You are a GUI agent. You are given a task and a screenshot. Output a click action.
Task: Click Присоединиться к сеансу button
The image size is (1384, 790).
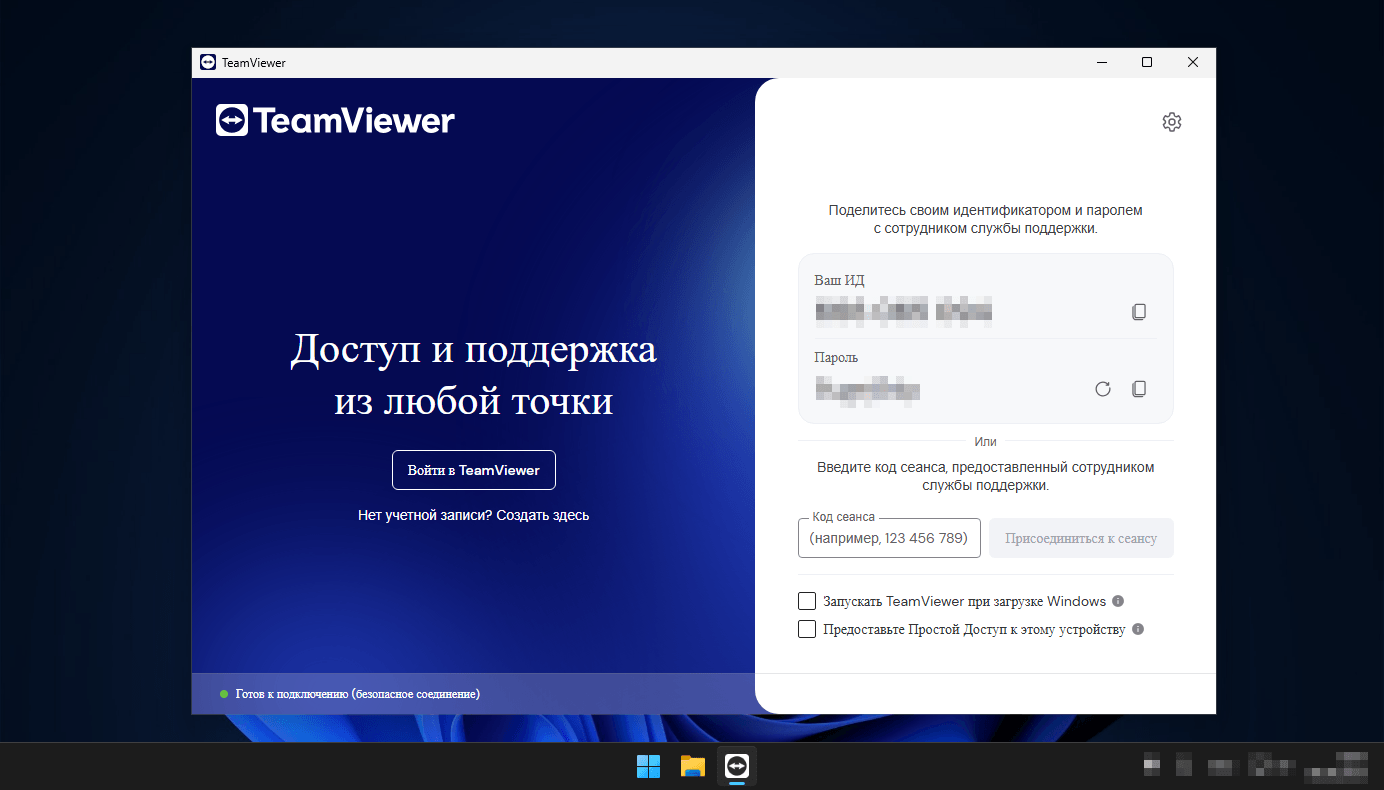pos(1081,538)
